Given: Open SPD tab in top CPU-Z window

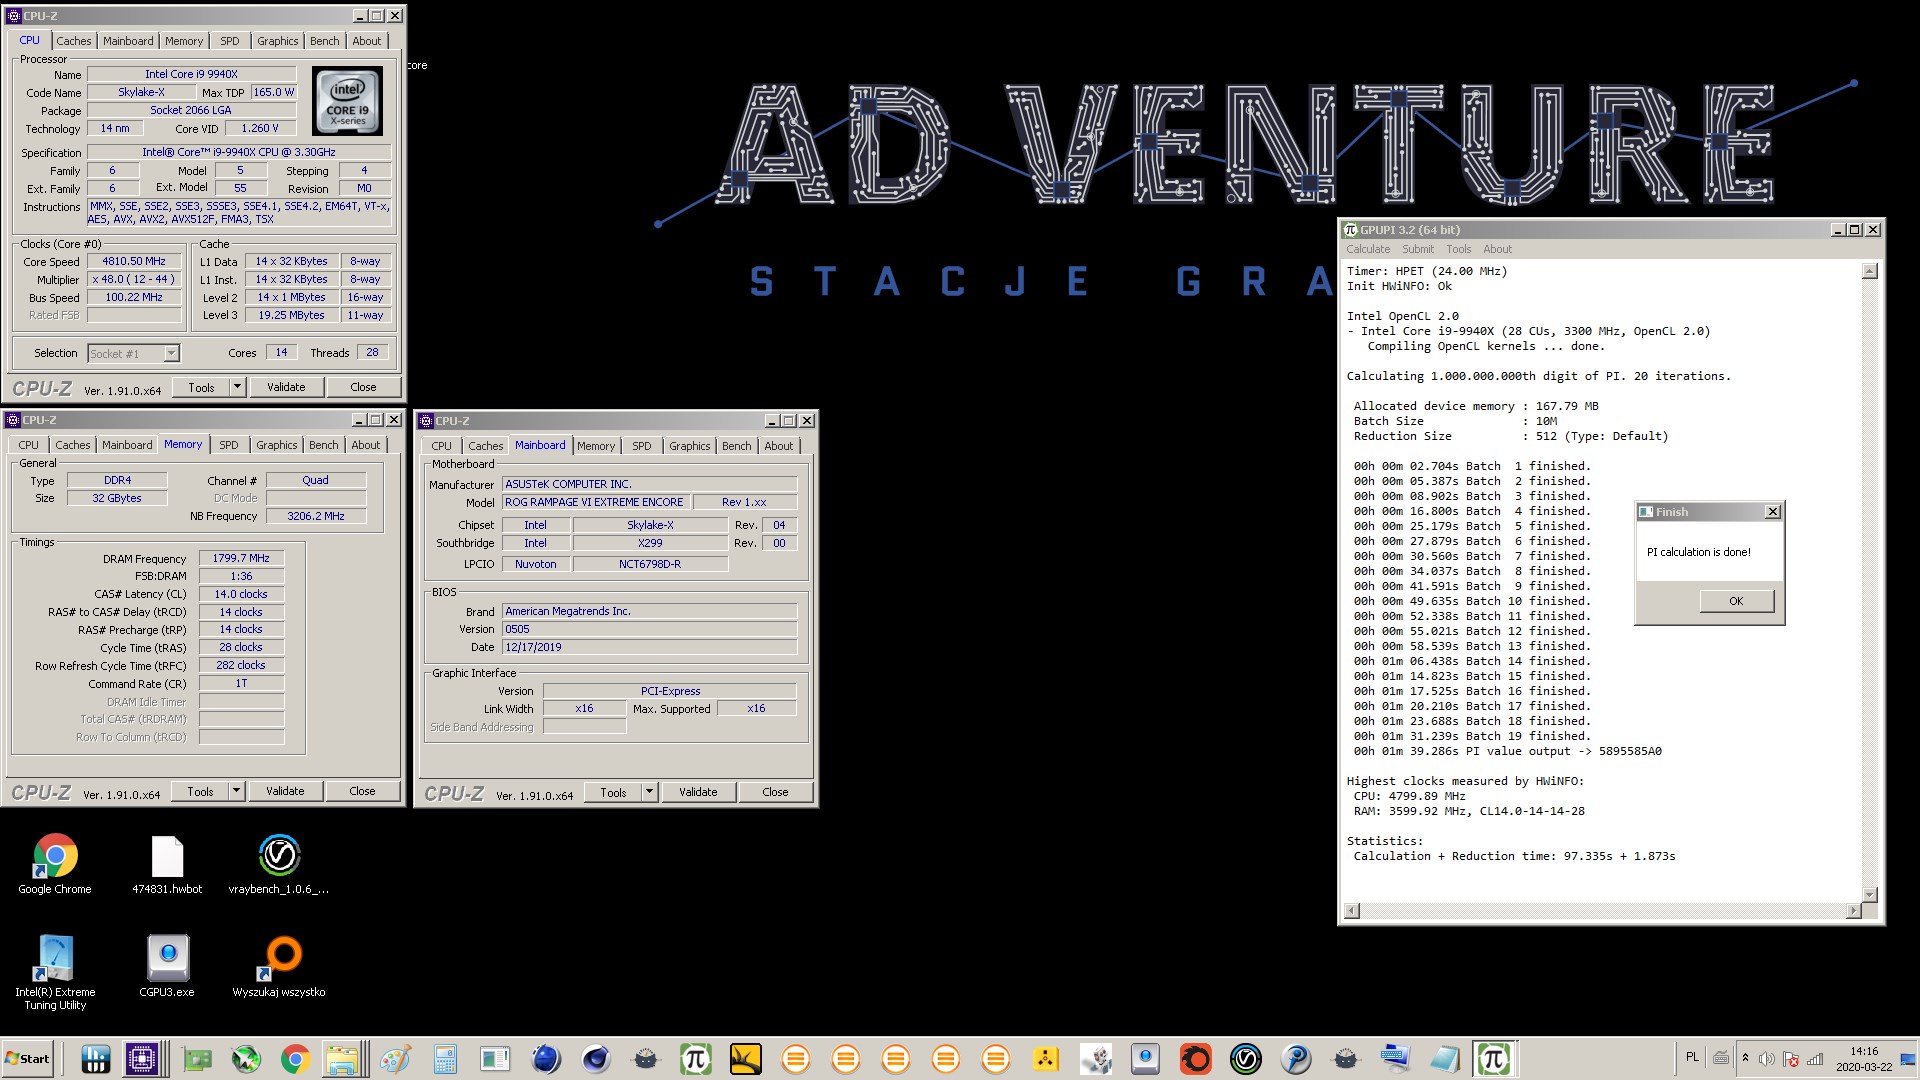Looking at the screenshot, I should click(230, 41).
